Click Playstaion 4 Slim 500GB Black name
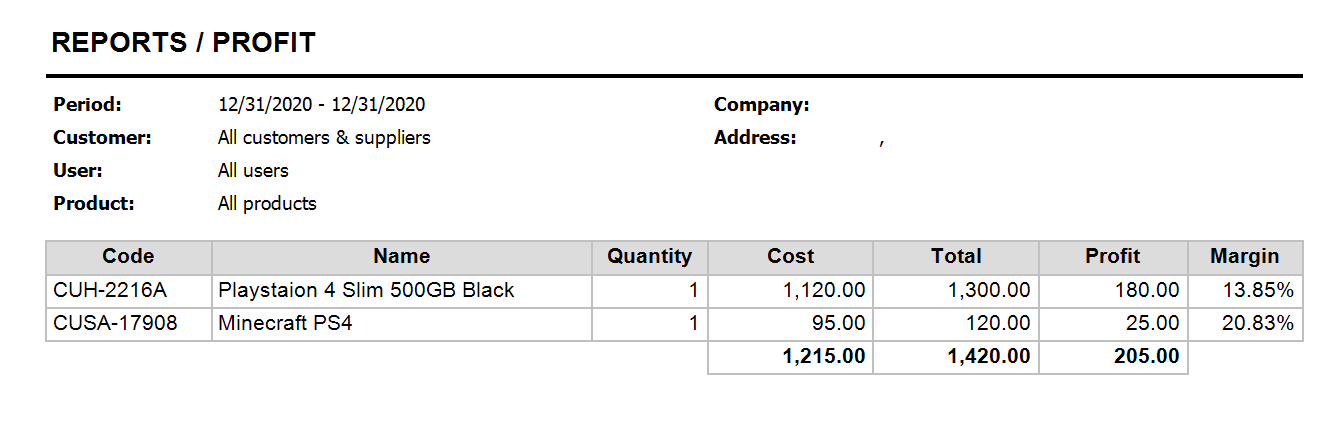The width and height of the screenshot is (1336, 421). tap(366, 291)
